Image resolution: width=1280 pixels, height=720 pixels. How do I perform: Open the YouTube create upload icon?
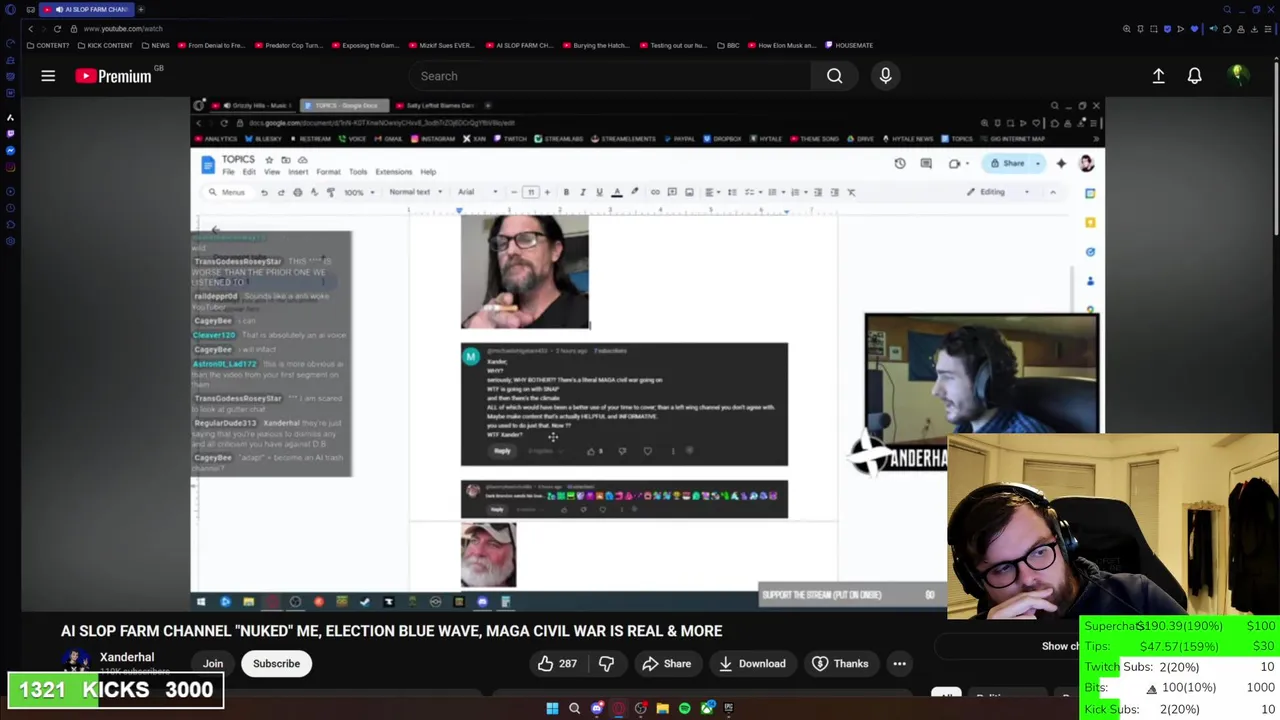pos(1158,76)
